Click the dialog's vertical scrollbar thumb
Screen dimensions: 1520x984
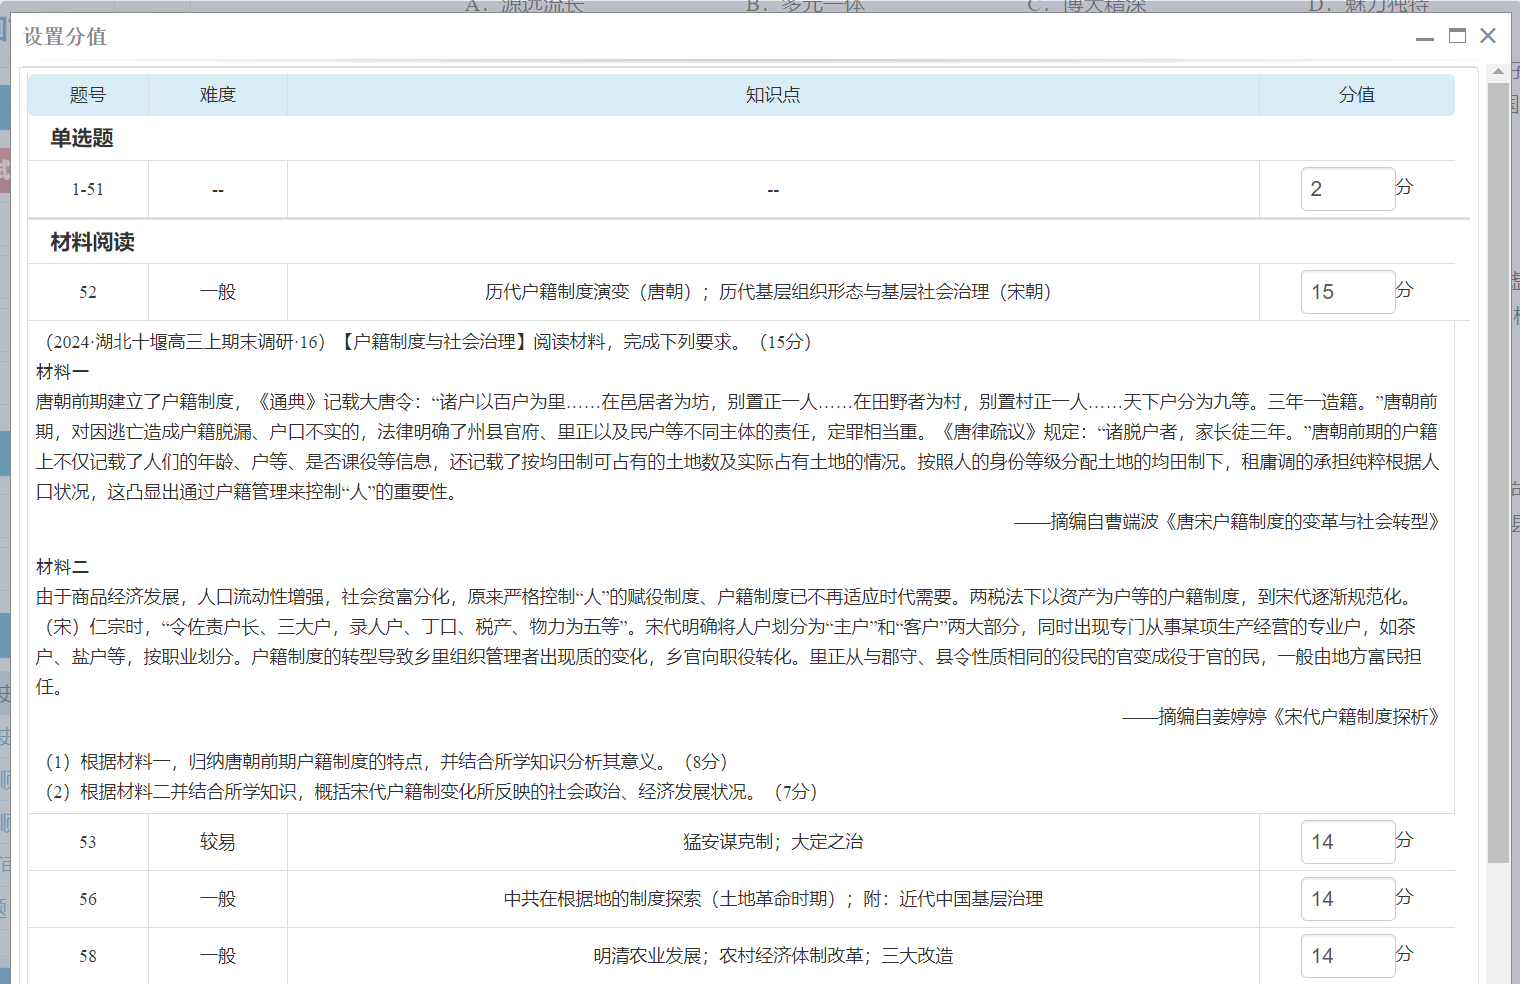coord(1498,470)
